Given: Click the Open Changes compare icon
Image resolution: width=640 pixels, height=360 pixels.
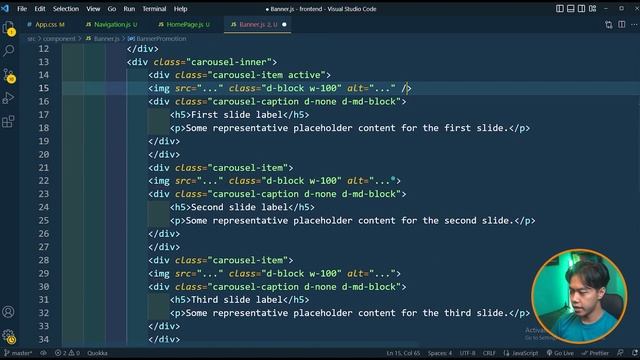Looking at the screenshot, I should tap(609, 24).
